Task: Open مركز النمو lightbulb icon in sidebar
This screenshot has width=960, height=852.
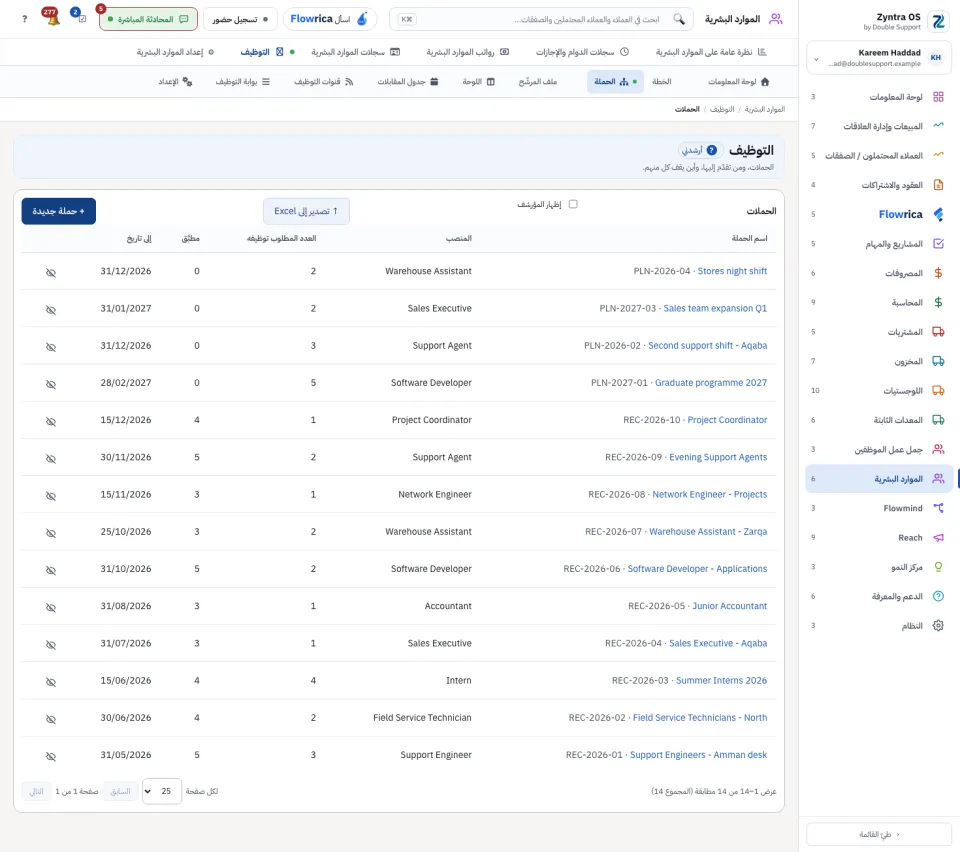Action: click(938, 567)
